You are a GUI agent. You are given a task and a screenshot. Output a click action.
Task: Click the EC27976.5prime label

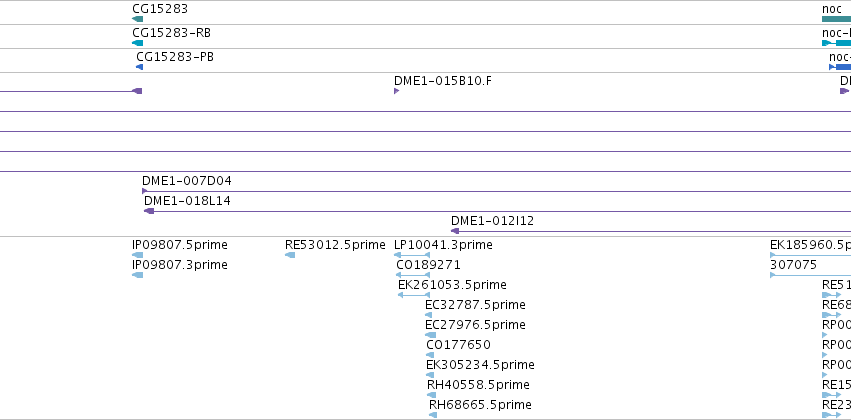click(475, 324)
